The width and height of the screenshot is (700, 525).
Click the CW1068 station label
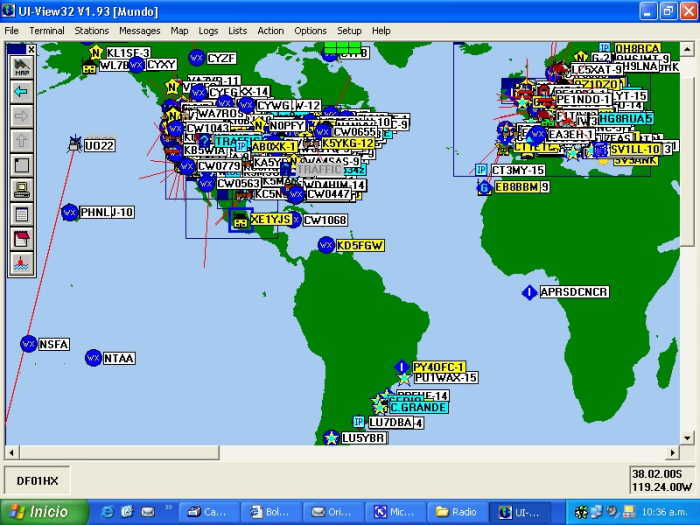click(x=325, y=220)
